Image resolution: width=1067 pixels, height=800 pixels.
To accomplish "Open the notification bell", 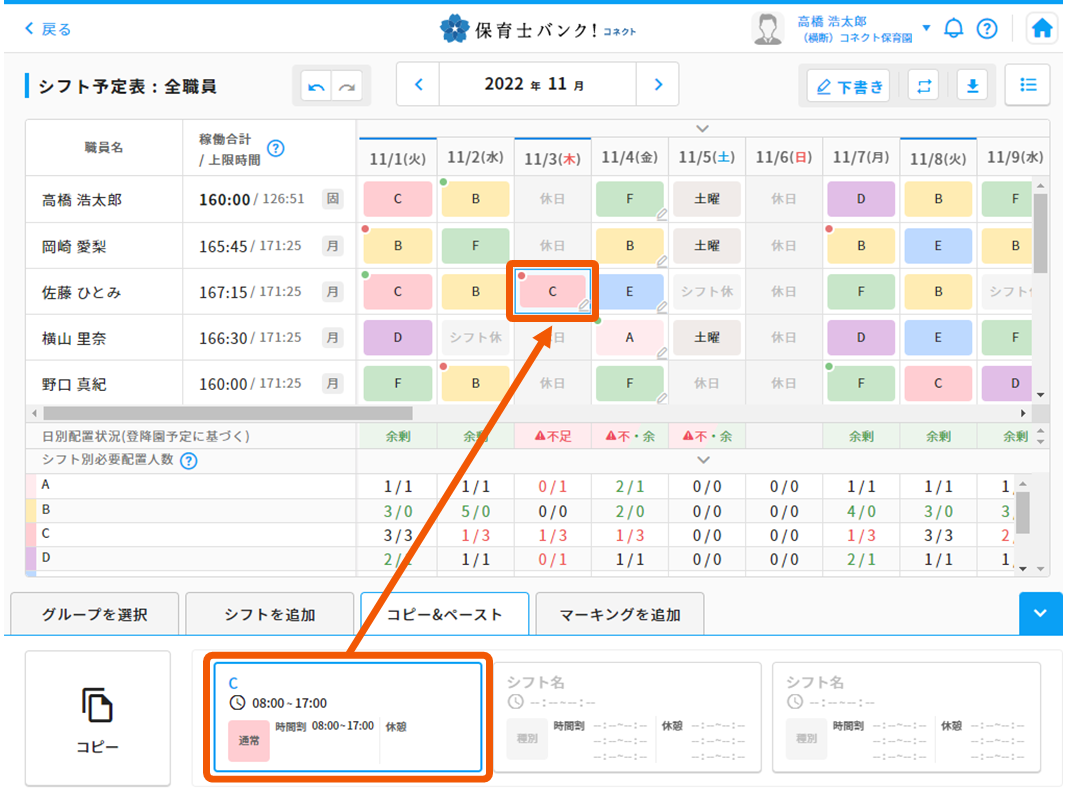I will pyautogui.click(x=953, y=29).
